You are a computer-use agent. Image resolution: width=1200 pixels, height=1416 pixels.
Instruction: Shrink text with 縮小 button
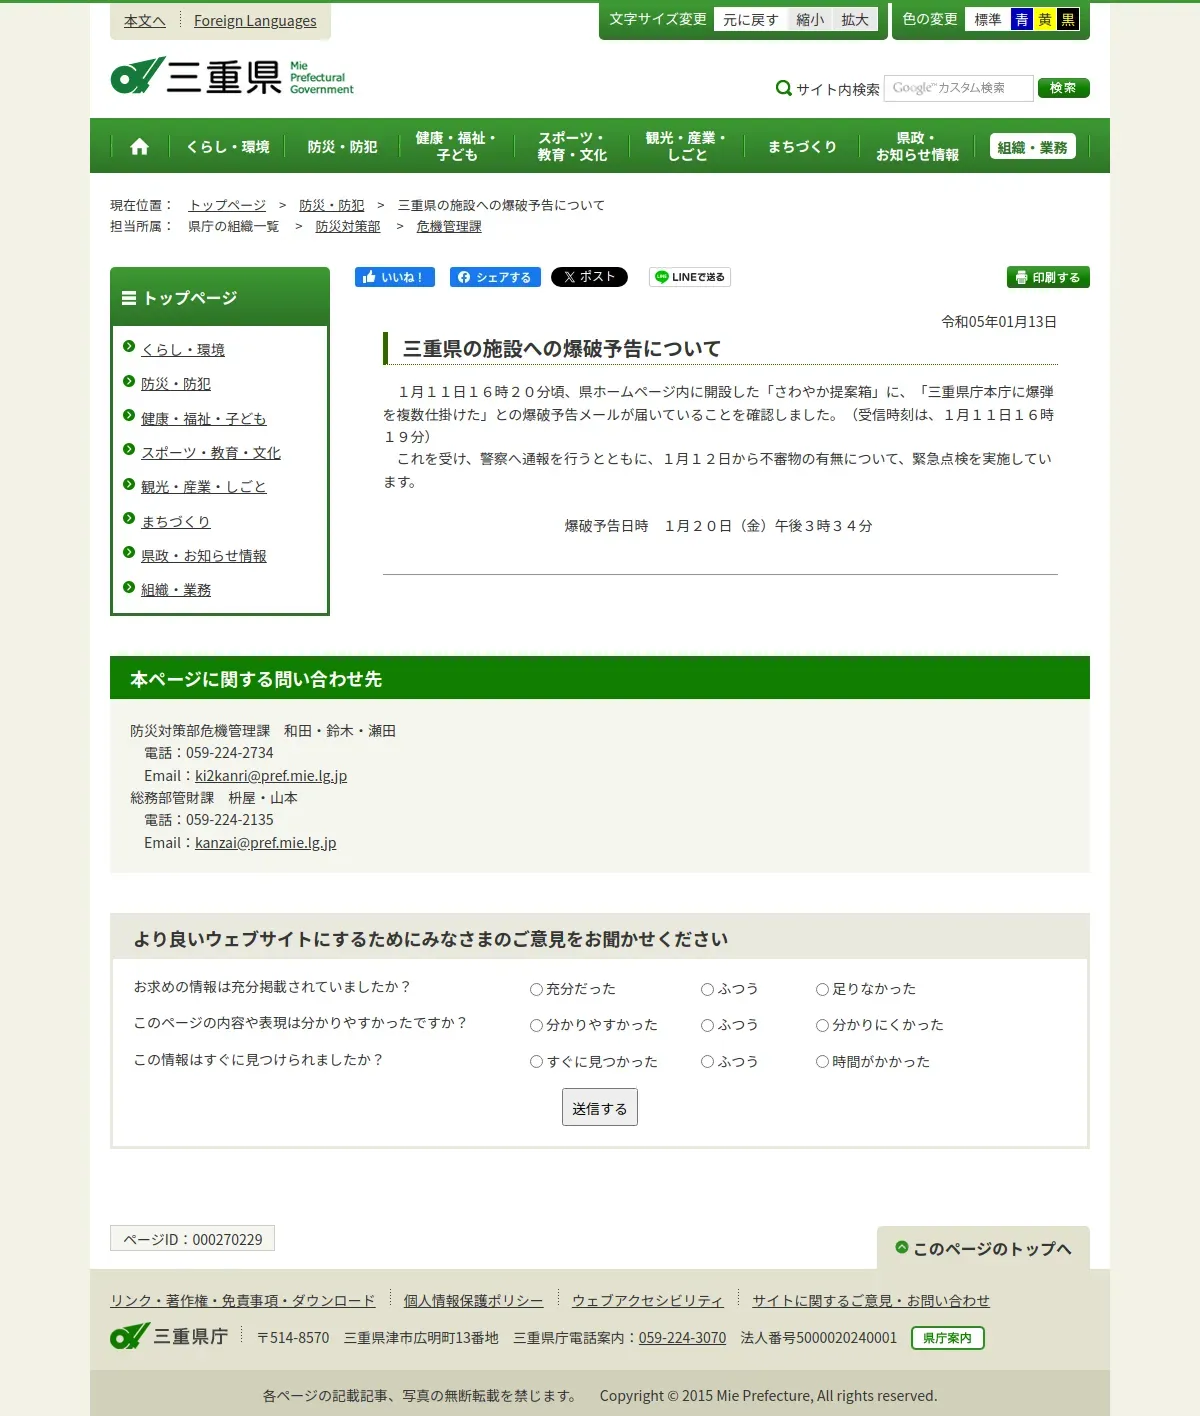[810, 19]
